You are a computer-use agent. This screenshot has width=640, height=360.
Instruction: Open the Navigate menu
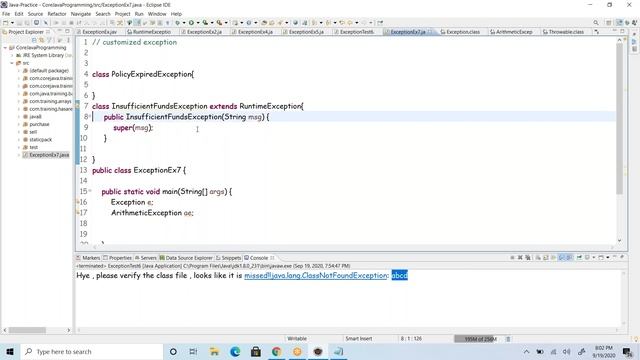pyautogui.click(x=81, y=14)
